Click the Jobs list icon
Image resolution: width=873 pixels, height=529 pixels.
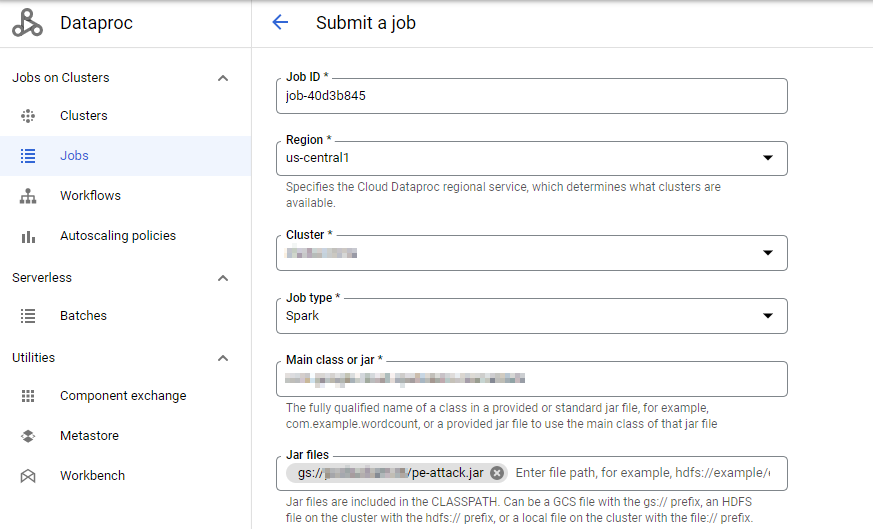click(28, 156)
